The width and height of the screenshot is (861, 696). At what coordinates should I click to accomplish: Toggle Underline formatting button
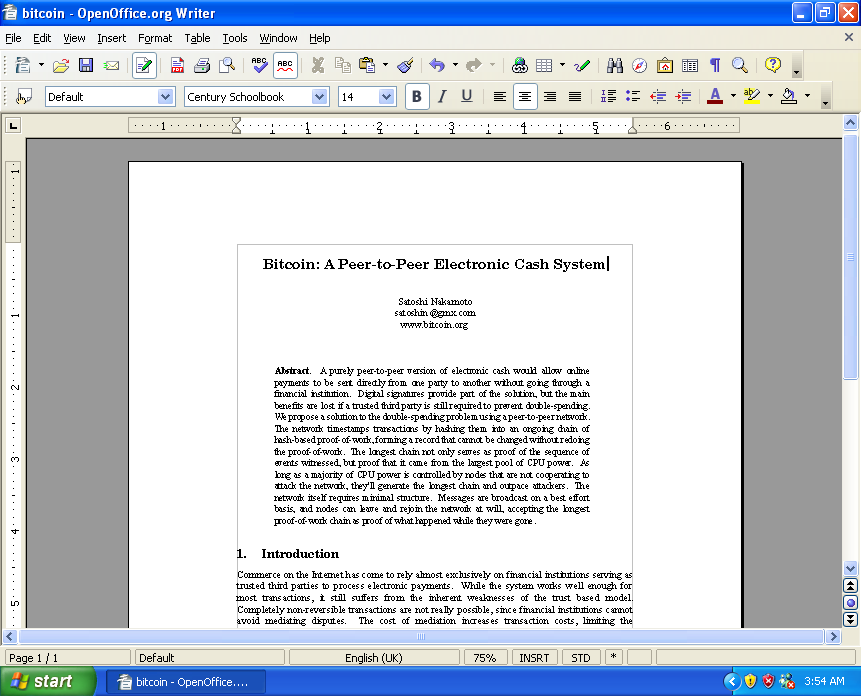467,97
